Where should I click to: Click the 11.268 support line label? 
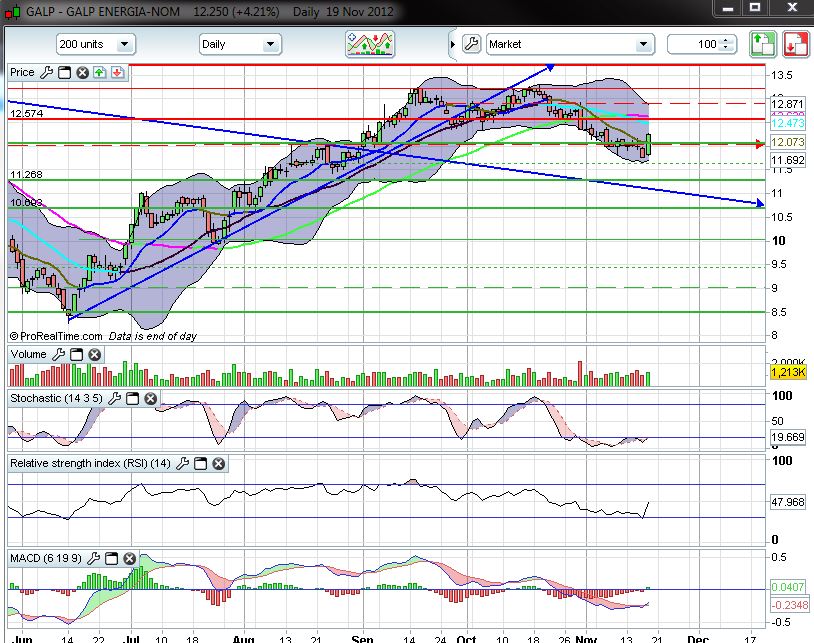(26, 174)
